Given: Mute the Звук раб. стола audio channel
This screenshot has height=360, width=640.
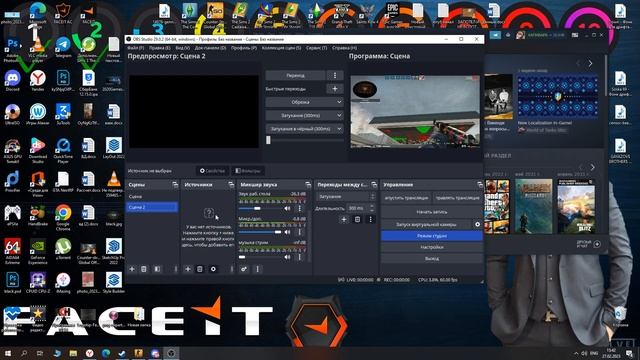Looking at the screenshot, I should pyautogui.click(x=287, y=208).
